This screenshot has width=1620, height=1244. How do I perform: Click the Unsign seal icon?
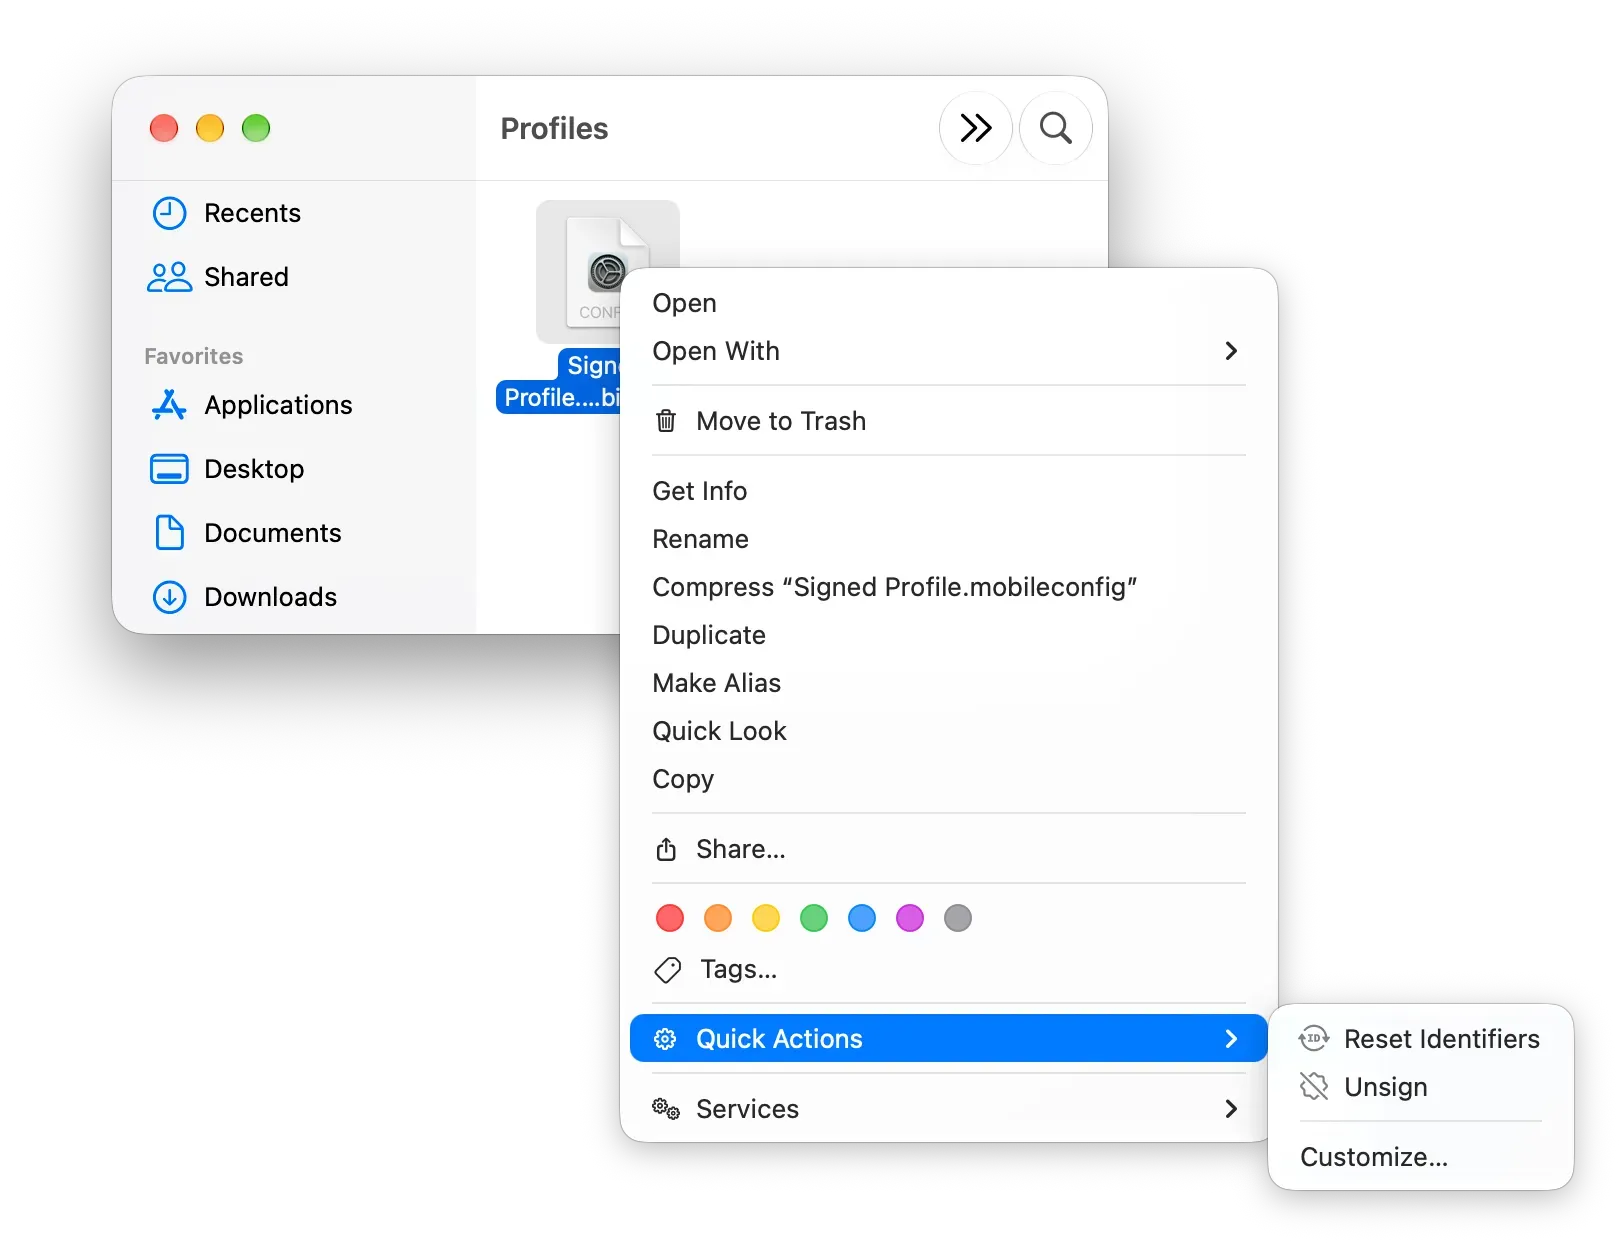click(x=1314, y=1087)
